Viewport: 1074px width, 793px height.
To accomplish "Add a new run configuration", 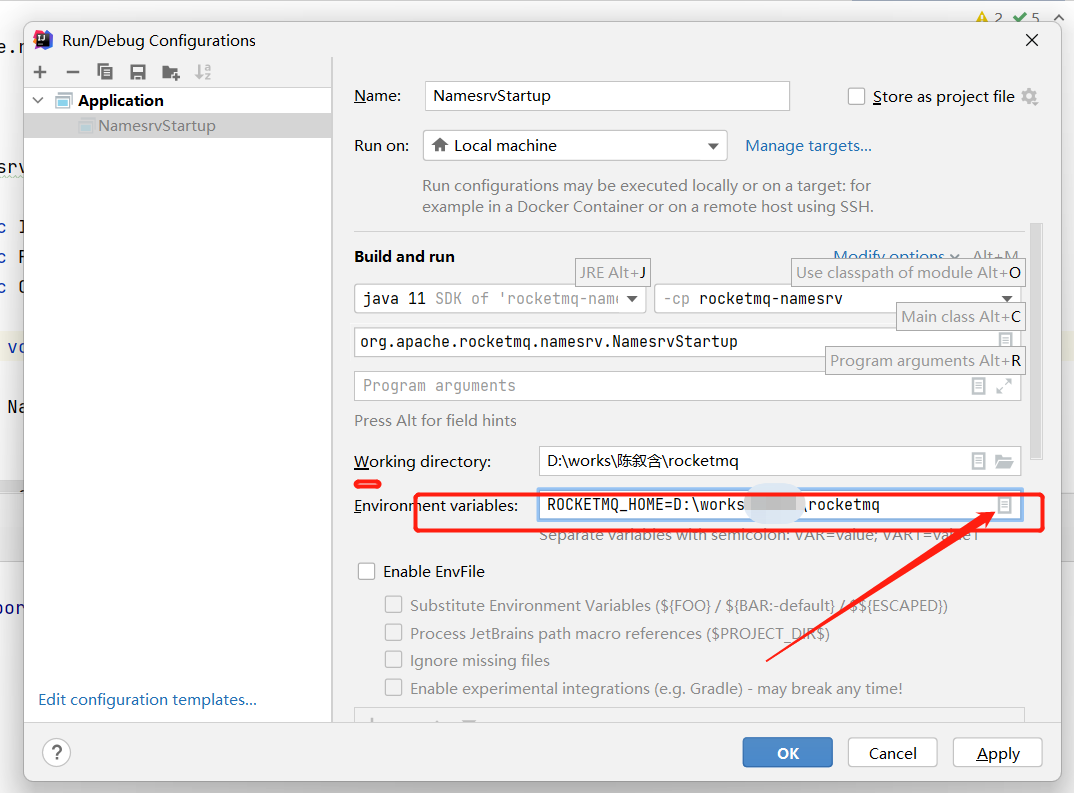I will click(40, 72).
